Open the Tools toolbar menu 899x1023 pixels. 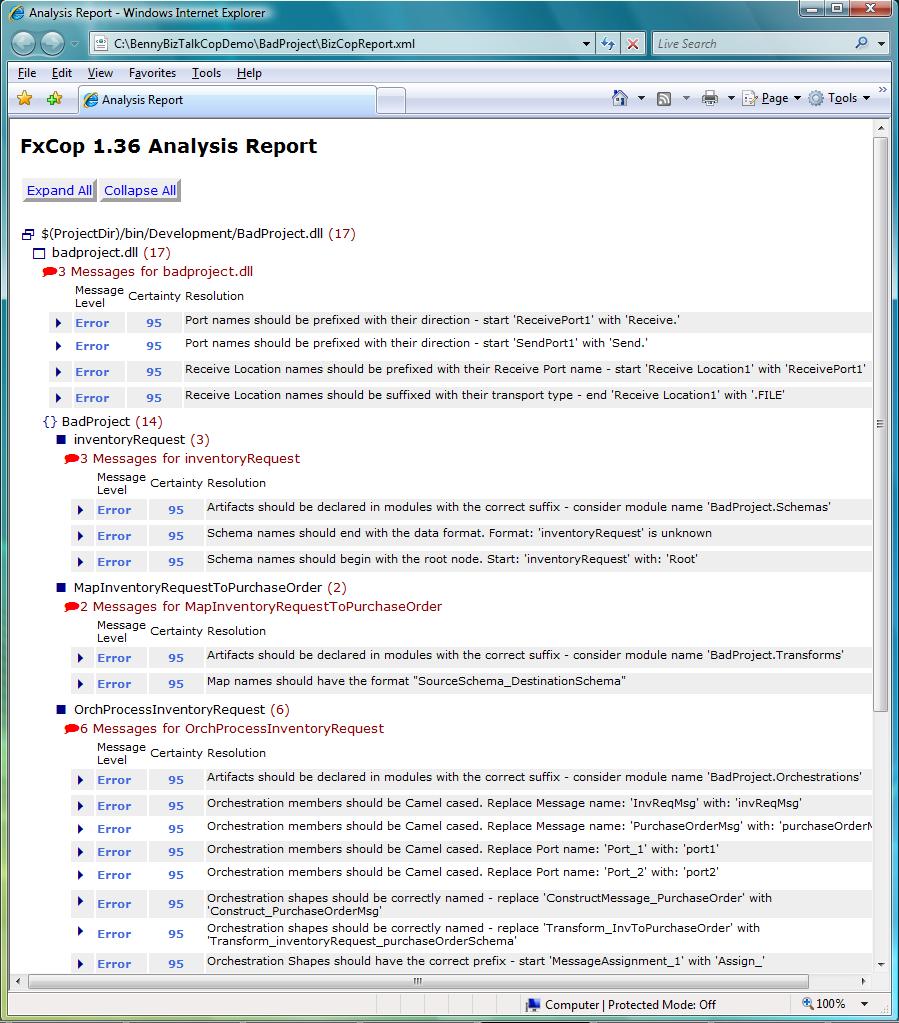(840, 99)
